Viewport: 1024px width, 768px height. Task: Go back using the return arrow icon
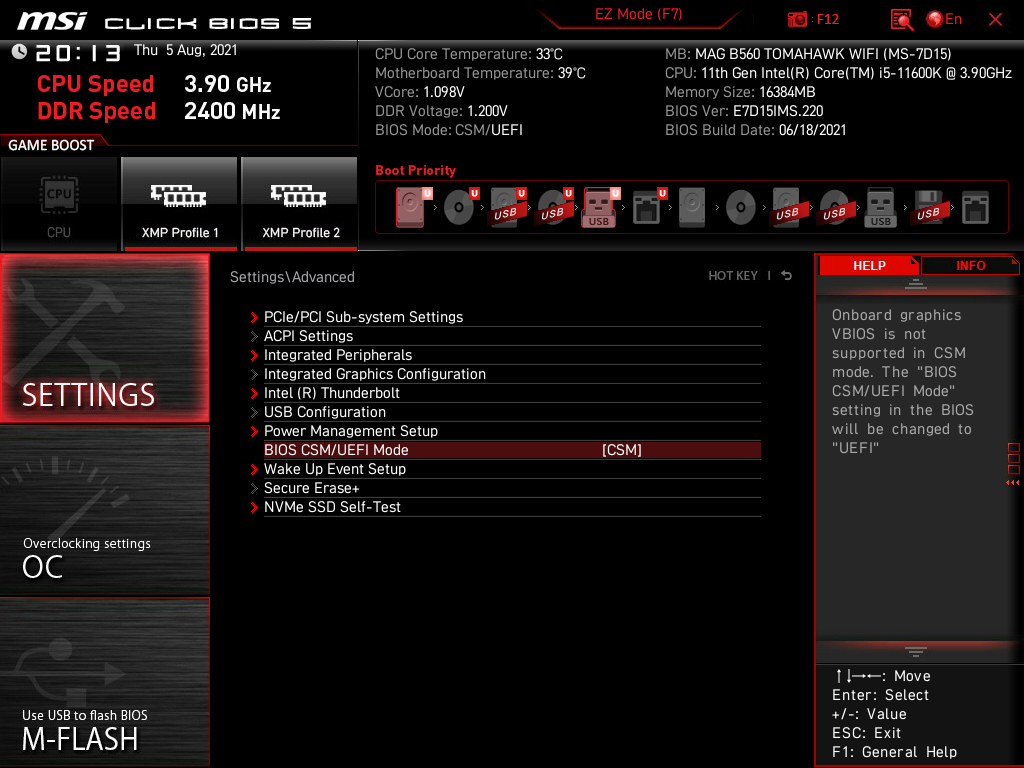(x=787, y=276)
